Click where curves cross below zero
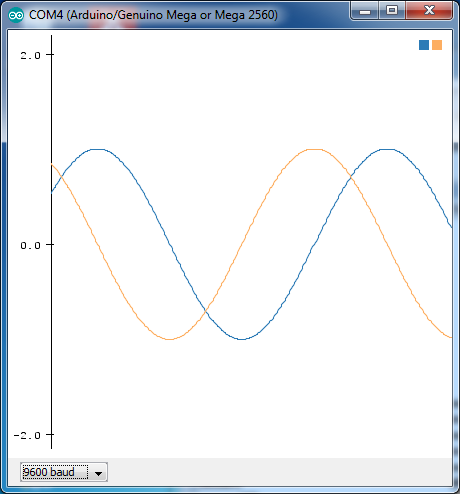Image resolution: width=460 pixels, height=494 pixels. tap(206, 311)
